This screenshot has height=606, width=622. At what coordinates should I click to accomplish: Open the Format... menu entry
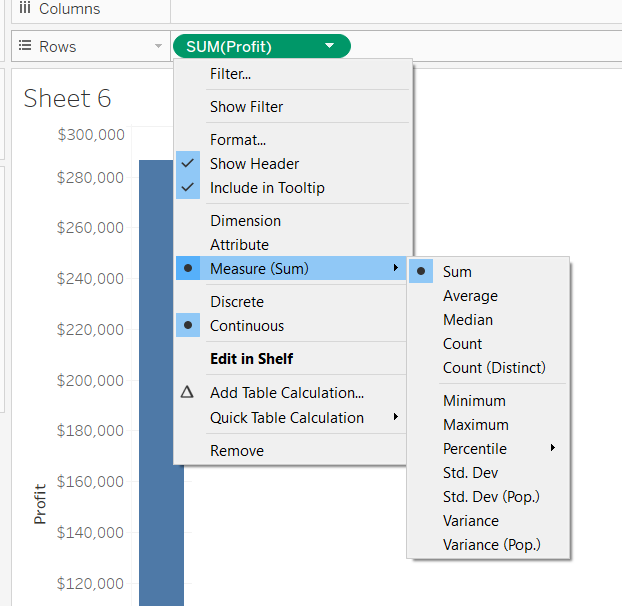[x=237, y=140]
